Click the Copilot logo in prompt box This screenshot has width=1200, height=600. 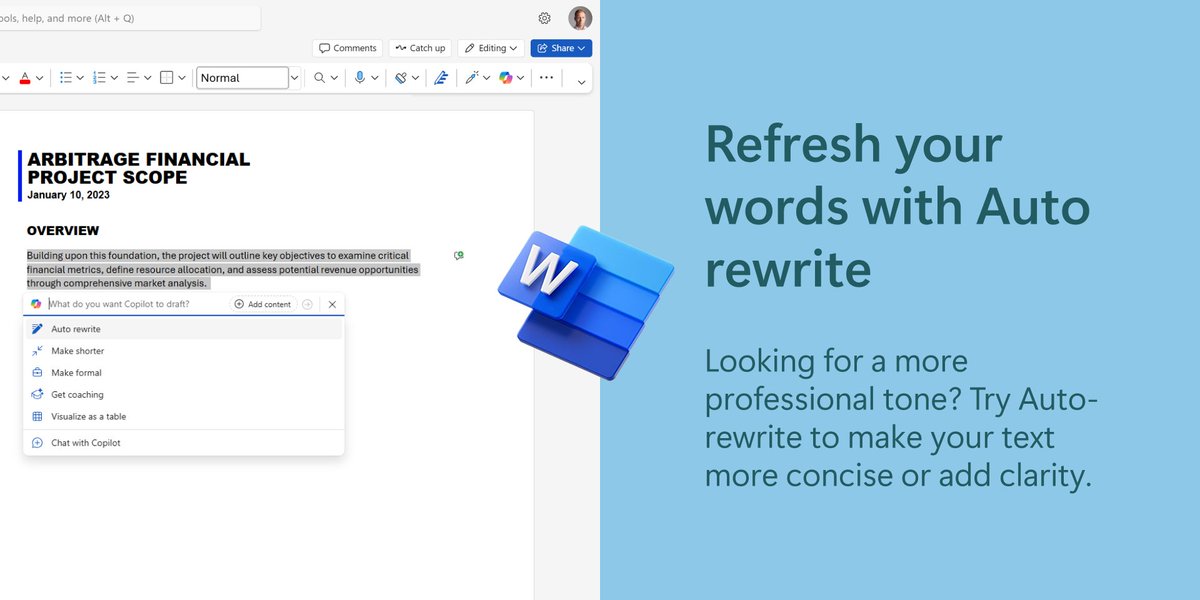(36, 304)
